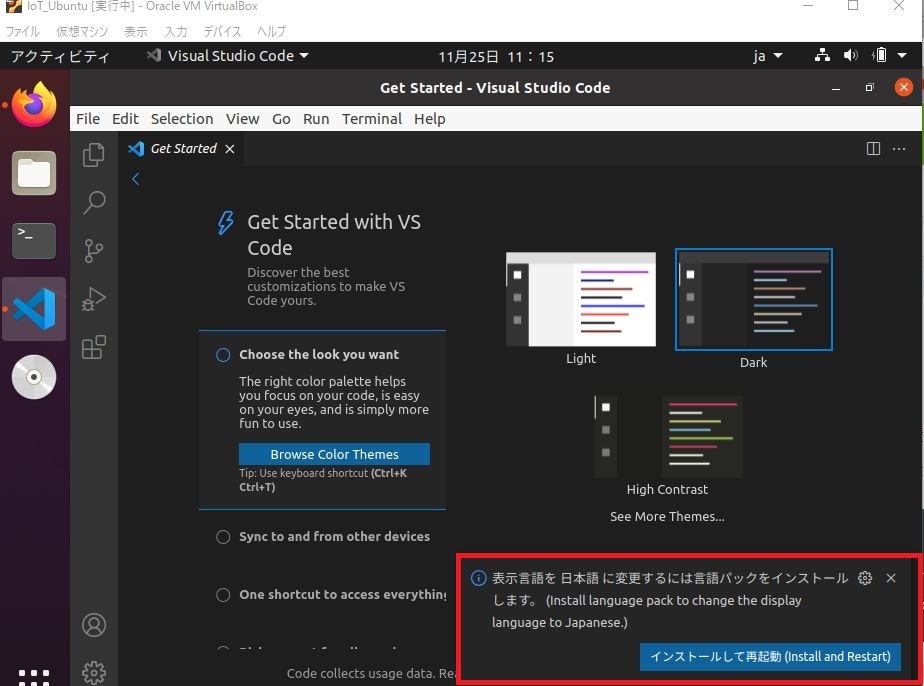Open Terminal from the Ubuntu dock
This screenshot has height=686, width=924.
(x=34, y=240)
